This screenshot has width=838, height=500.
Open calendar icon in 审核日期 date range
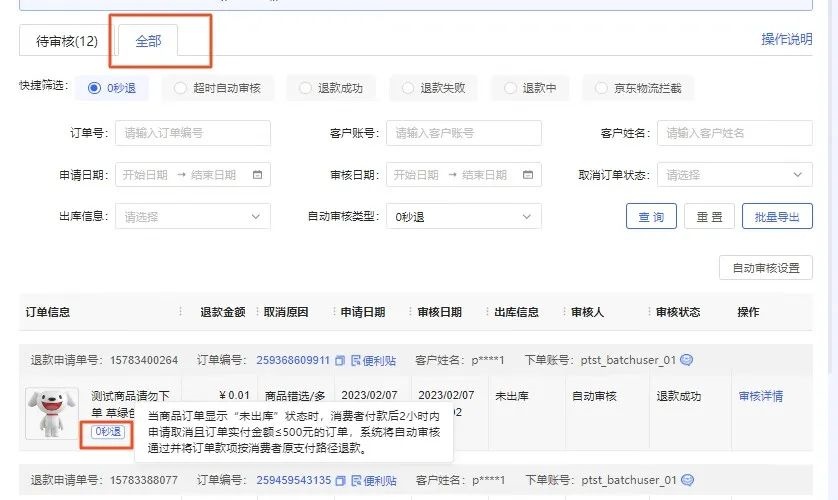pos(528,175)
